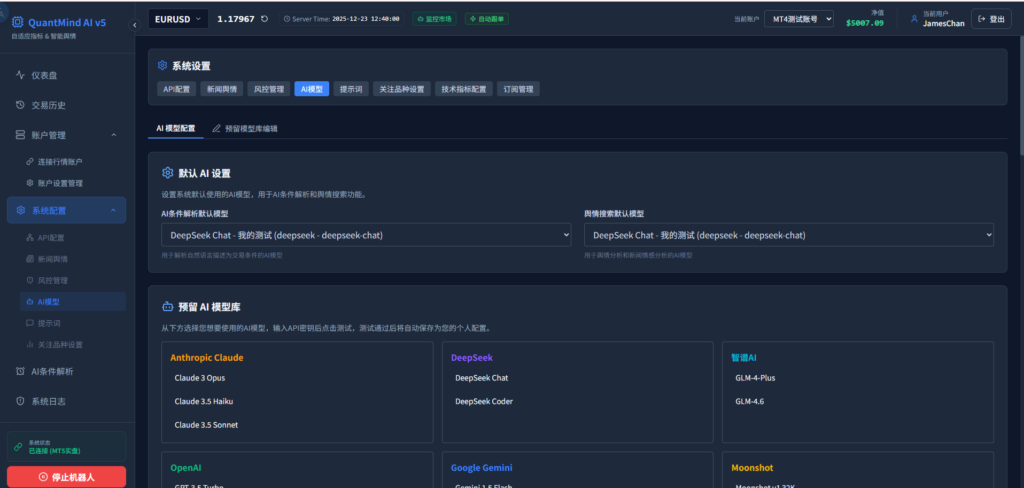Collapse the sidebar using the arrow handle
Screen dimensions: 1024x488
coord(135,25)
